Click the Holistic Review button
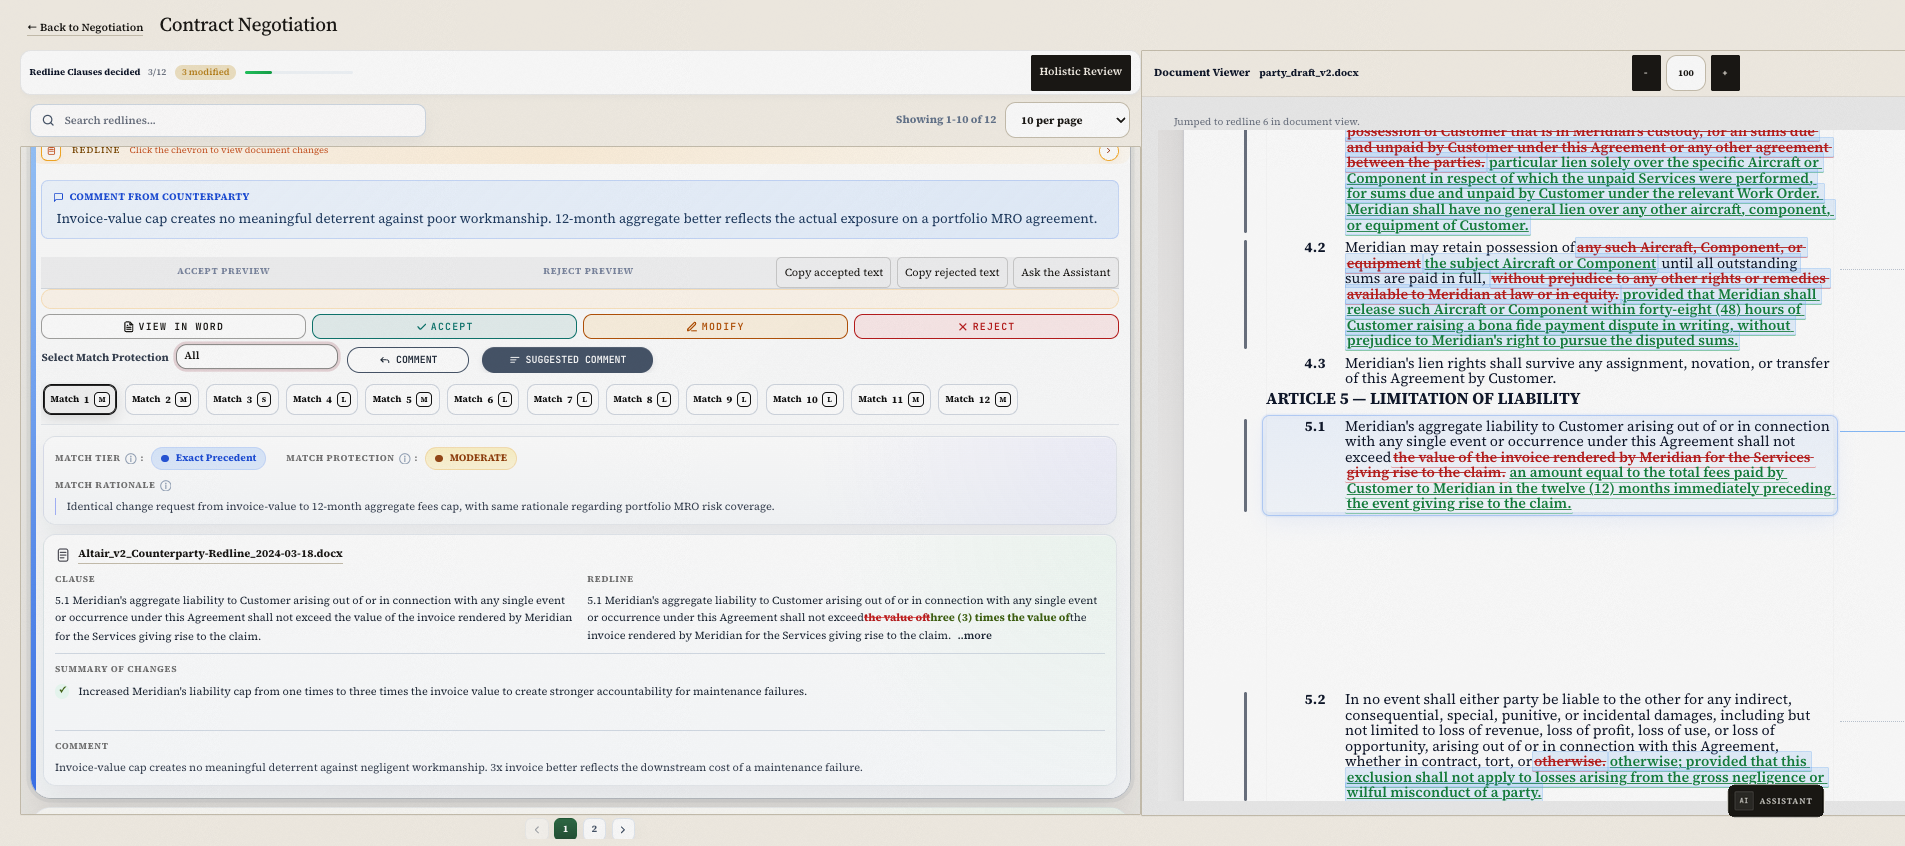The image size is (1905, 846). [1081, 72]
